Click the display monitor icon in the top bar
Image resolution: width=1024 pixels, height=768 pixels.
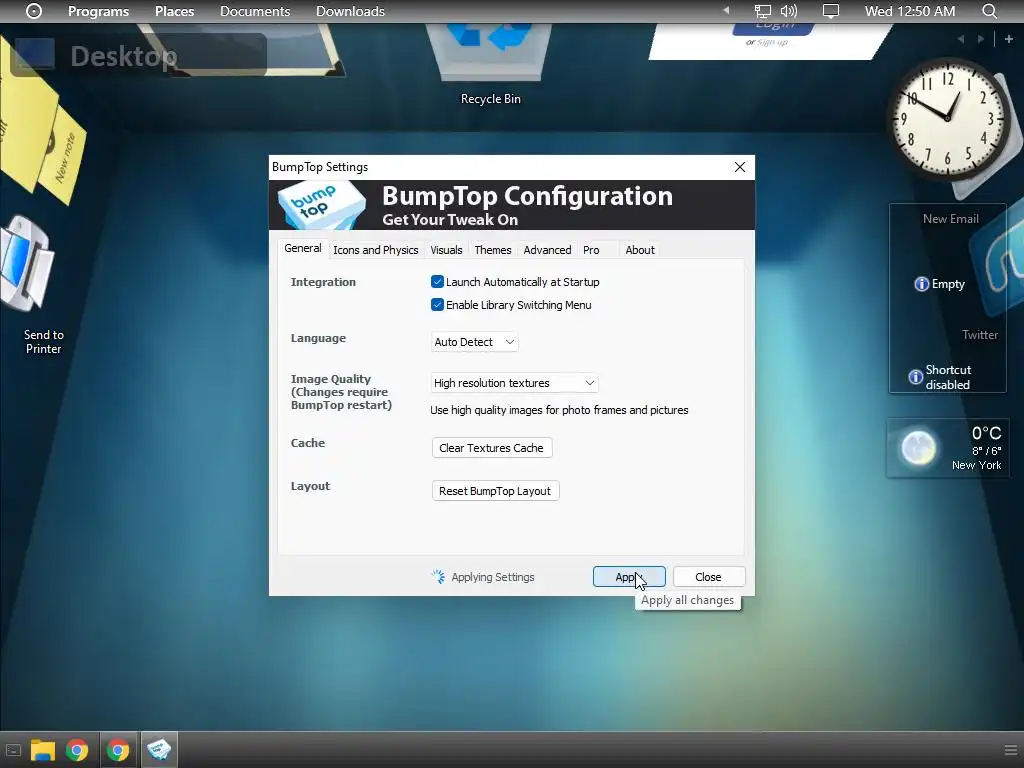pos(831,11)
